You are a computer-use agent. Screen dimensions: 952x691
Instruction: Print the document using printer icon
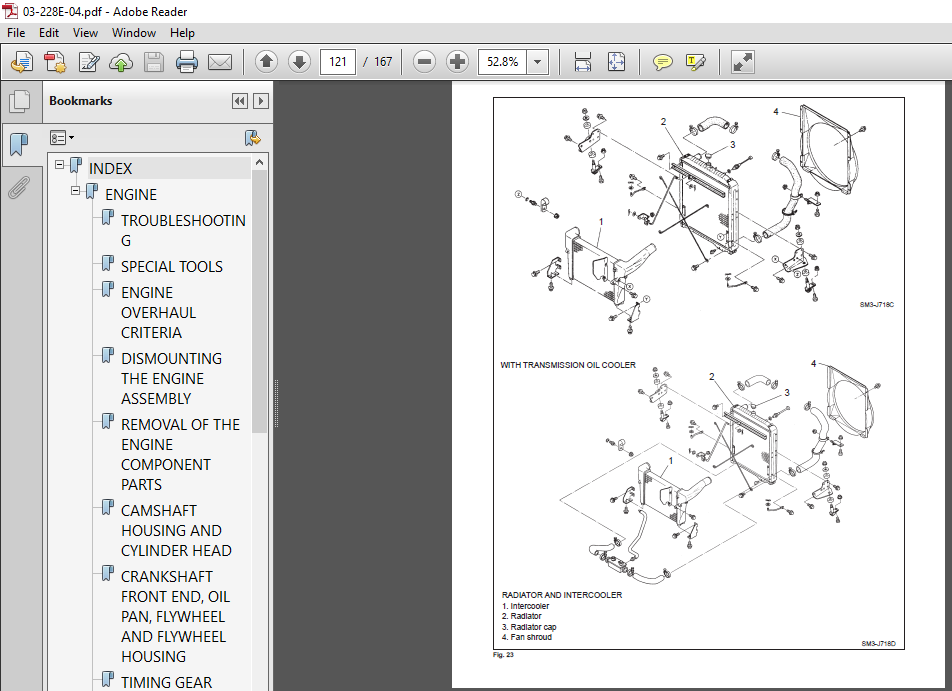186,62
